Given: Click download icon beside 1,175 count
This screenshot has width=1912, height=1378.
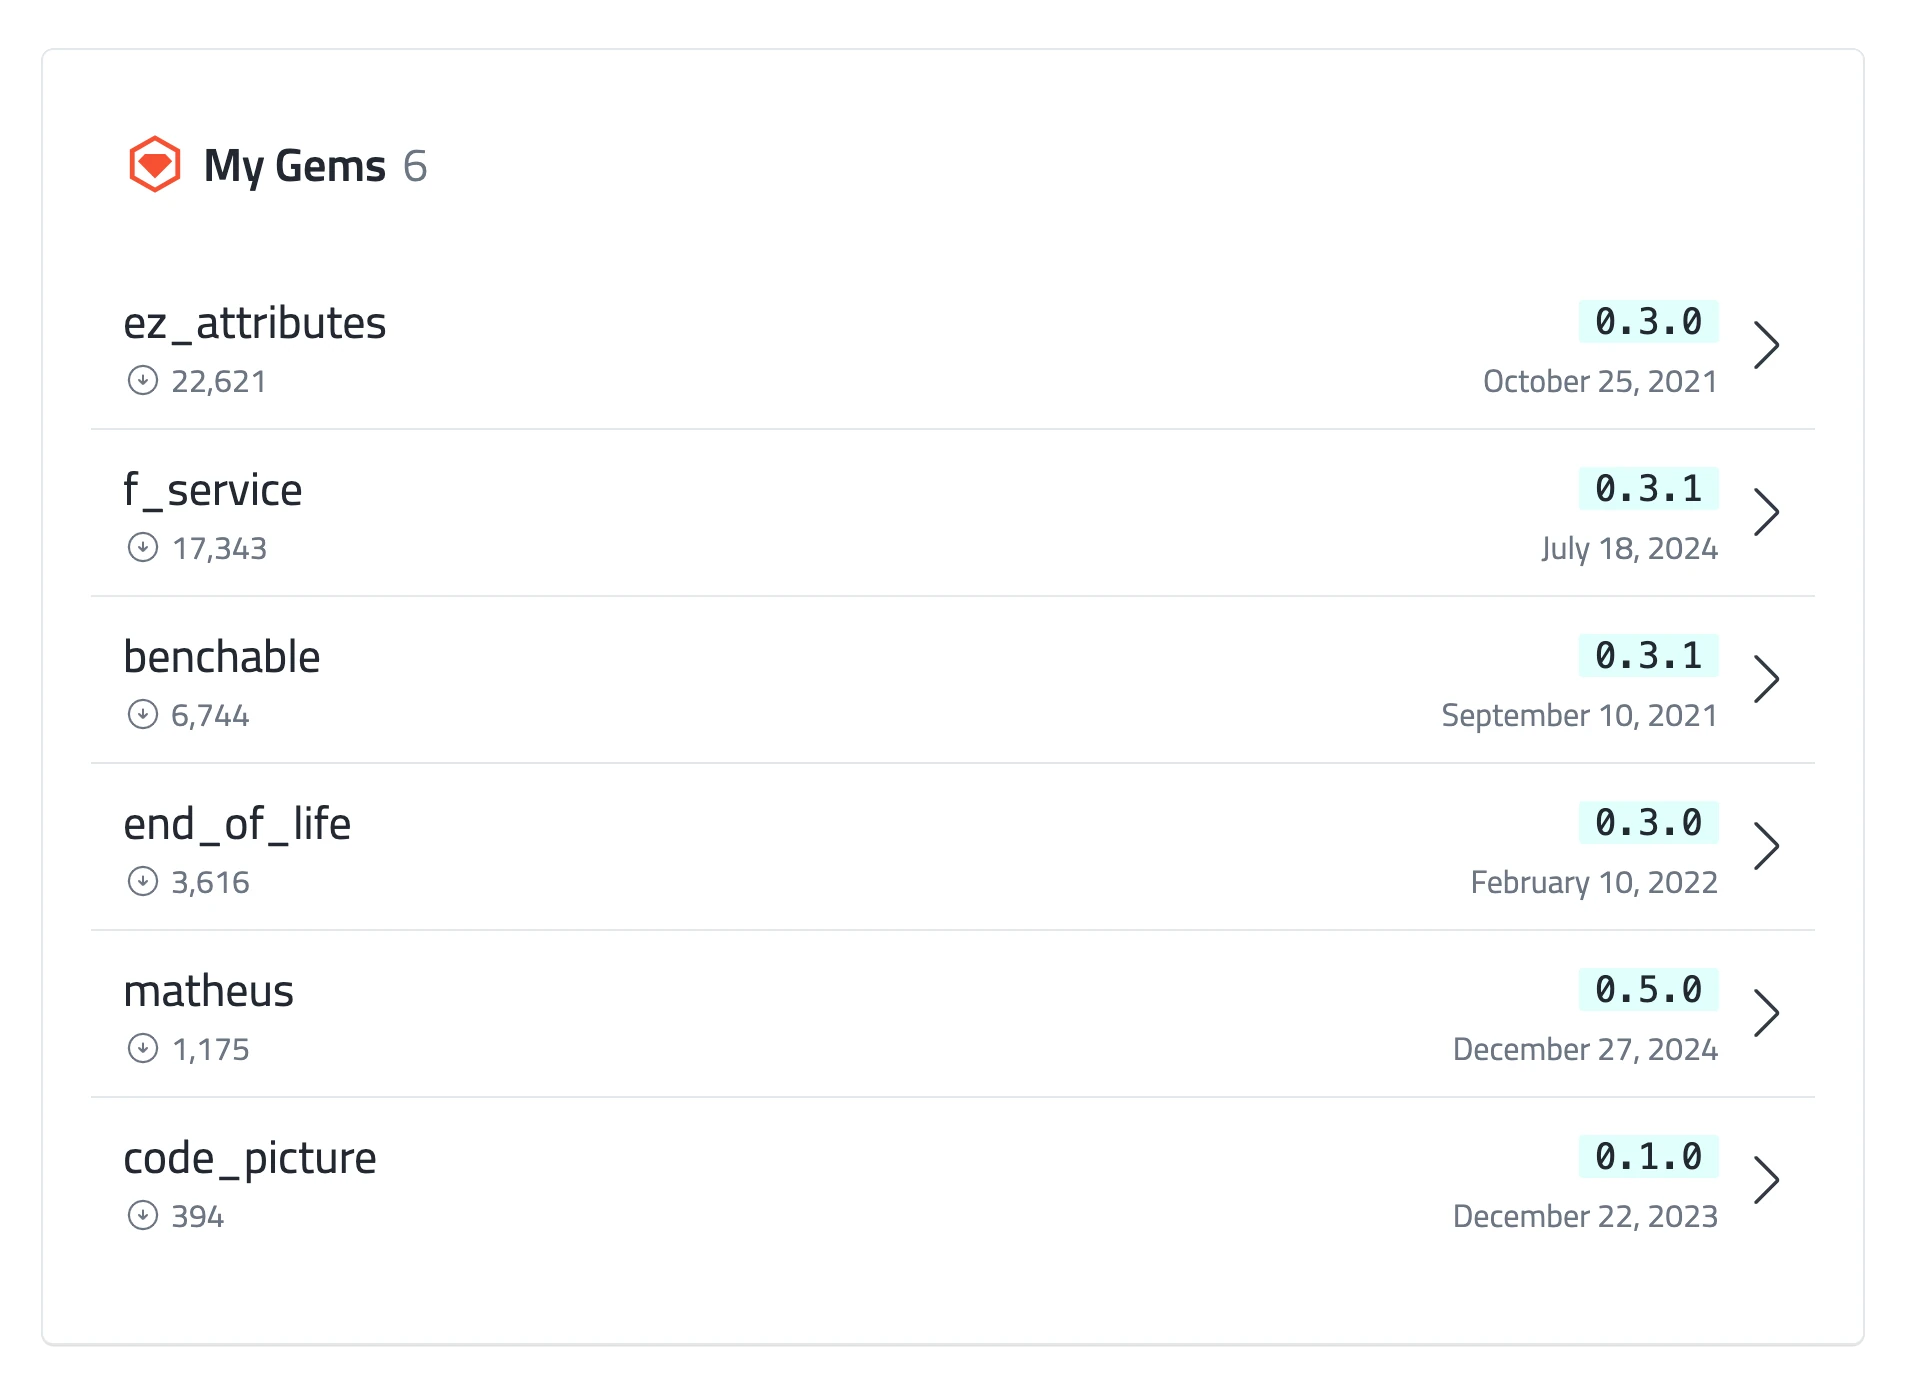Looking at the screenshot, I should pos(143,1049).
